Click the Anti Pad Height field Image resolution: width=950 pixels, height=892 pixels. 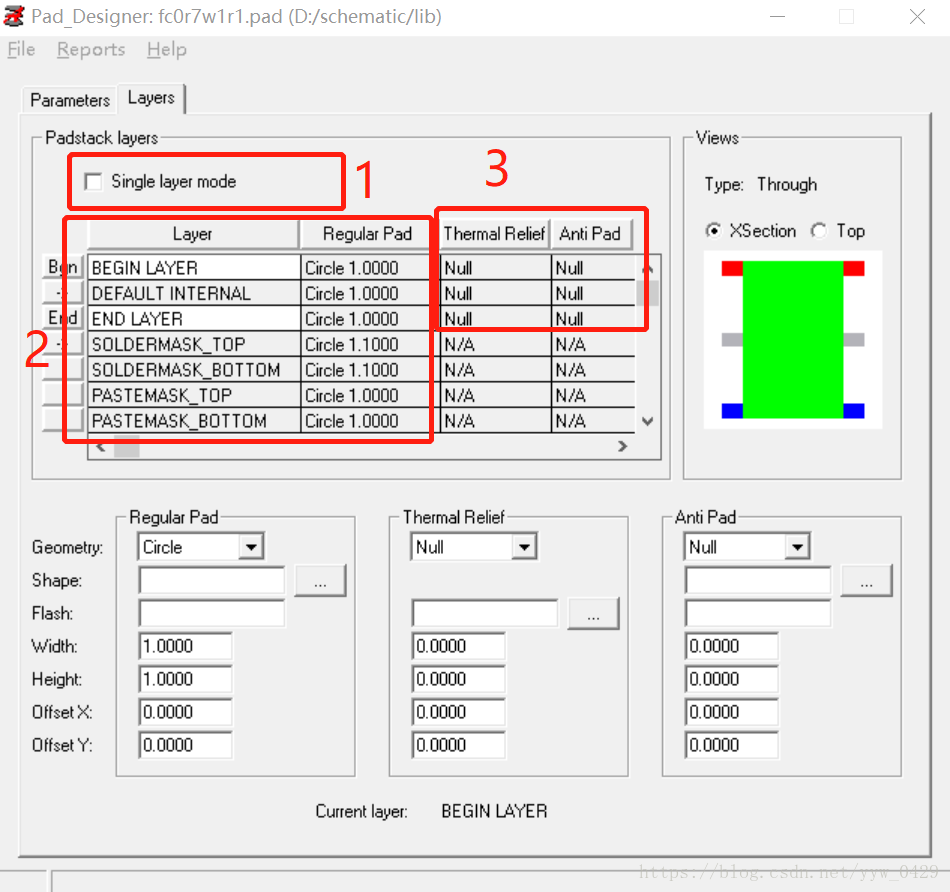tap(732, 679)
